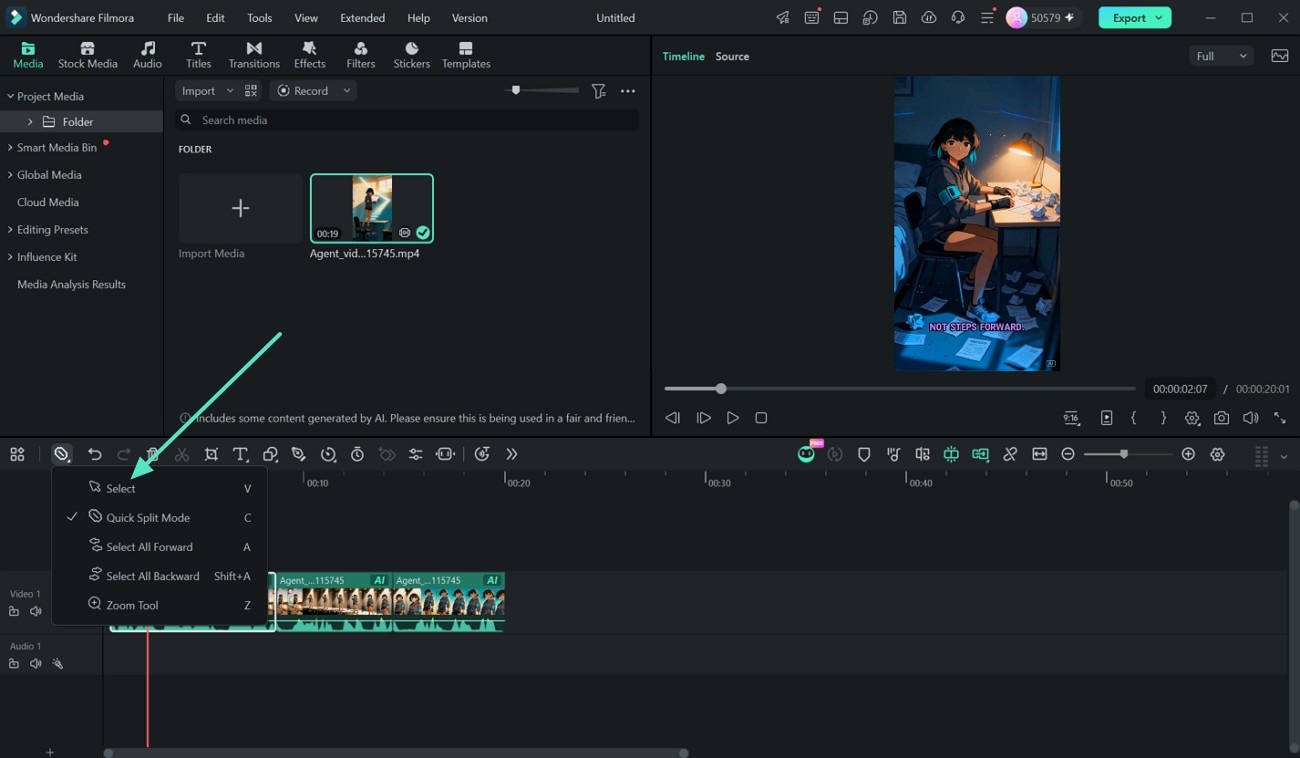The width and height of the screenshot is (1300, 758).
Task: Click the layout grid icon left of toolbar
Action: click(17, 454)
